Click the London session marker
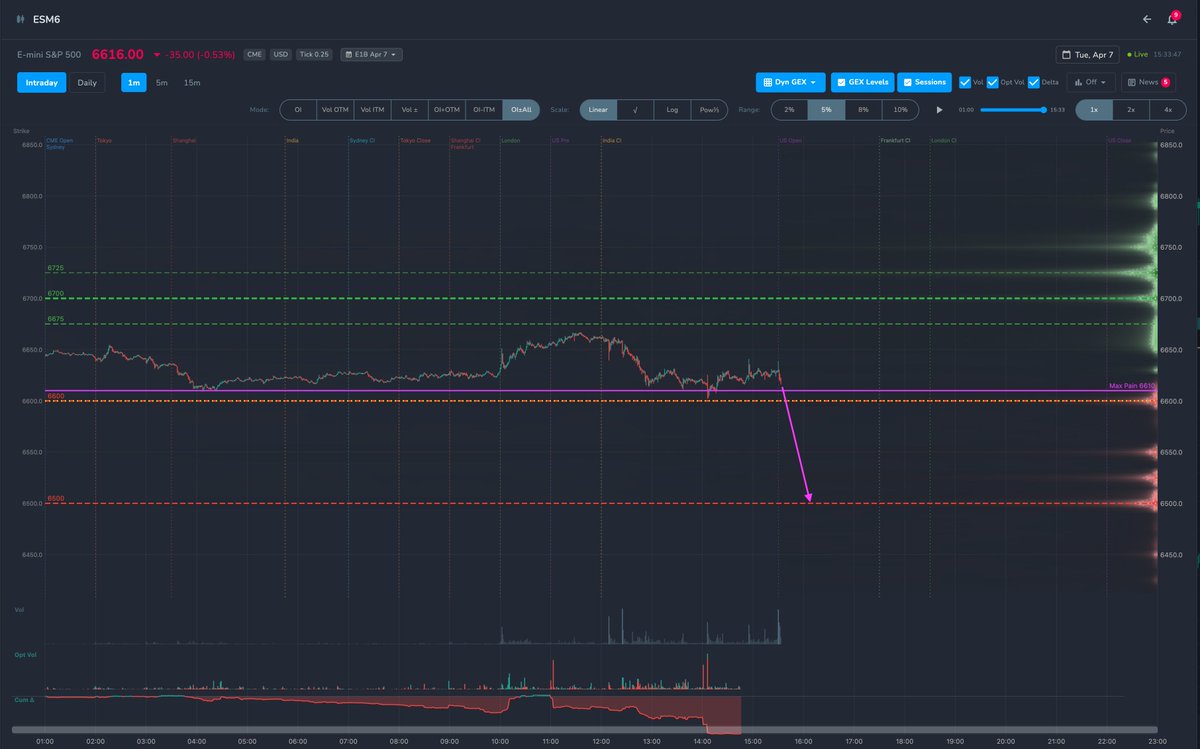This screenshot has width=1200, height=749. click(x=510, y=141)
